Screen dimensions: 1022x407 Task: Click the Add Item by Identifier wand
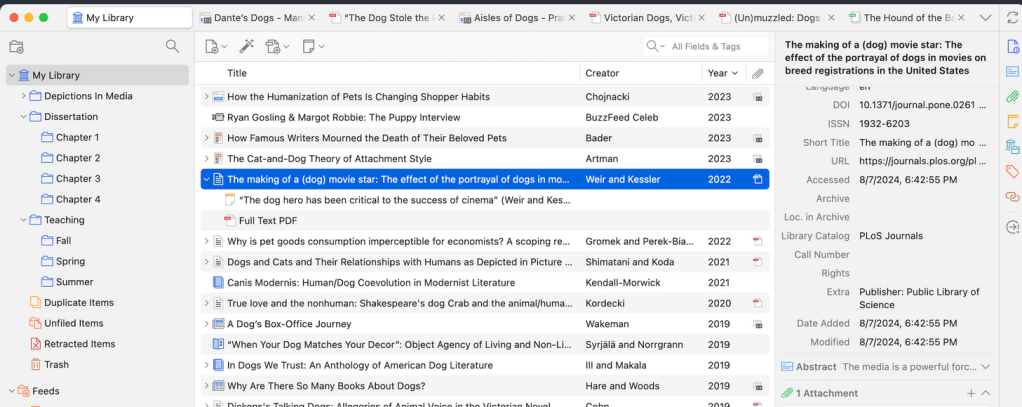click(x=246, y=46)
